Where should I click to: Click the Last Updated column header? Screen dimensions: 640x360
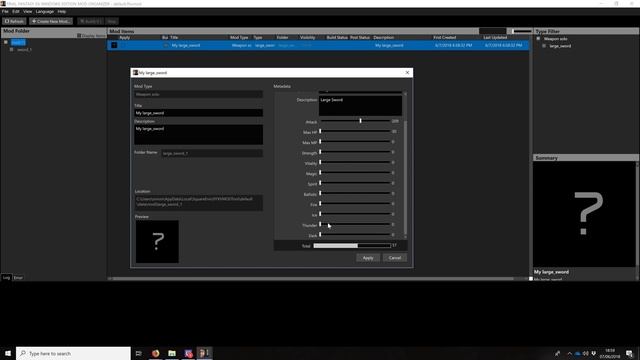(x=495, y=38)
